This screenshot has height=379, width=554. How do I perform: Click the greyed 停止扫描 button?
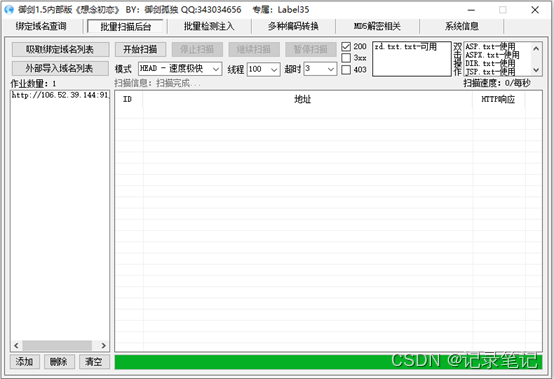[197, 49]
